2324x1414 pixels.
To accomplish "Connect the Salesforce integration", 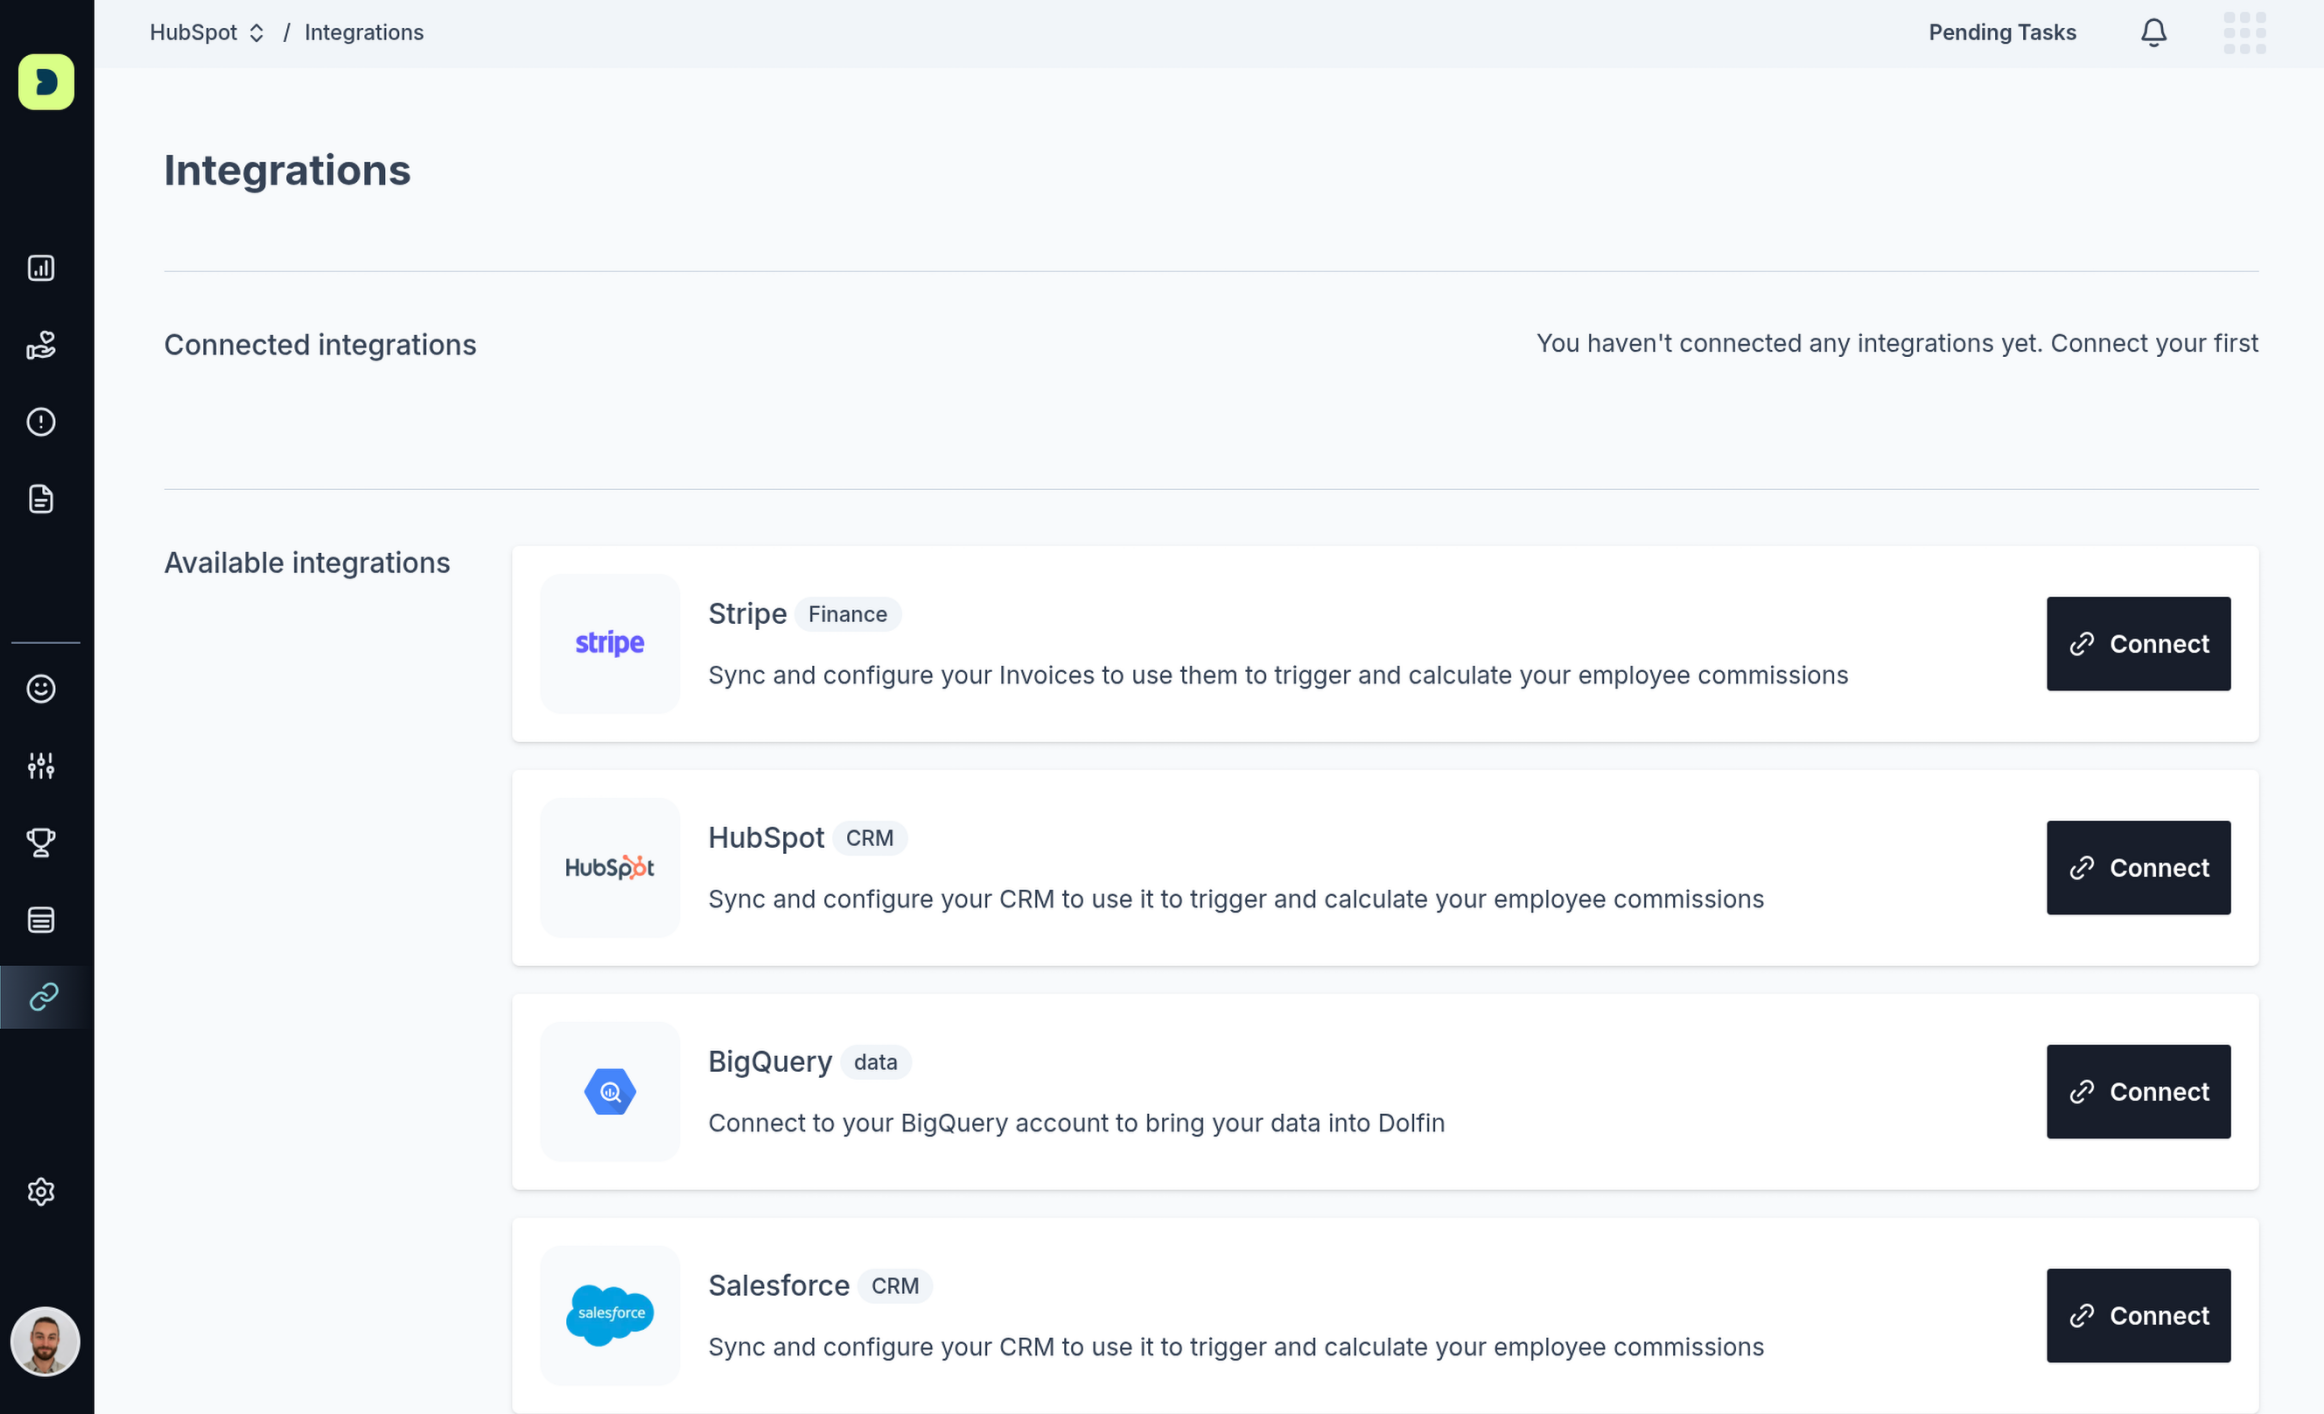I will (2138, 1316).
